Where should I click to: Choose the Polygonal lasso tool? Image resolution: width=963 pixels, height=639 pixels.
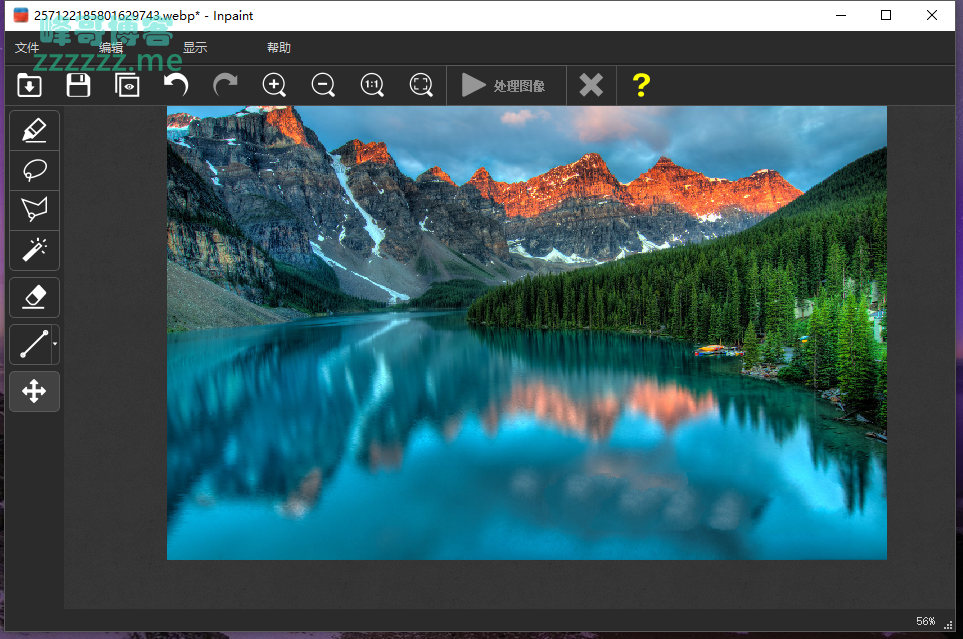pyautogui.click(x=34, y=210)
